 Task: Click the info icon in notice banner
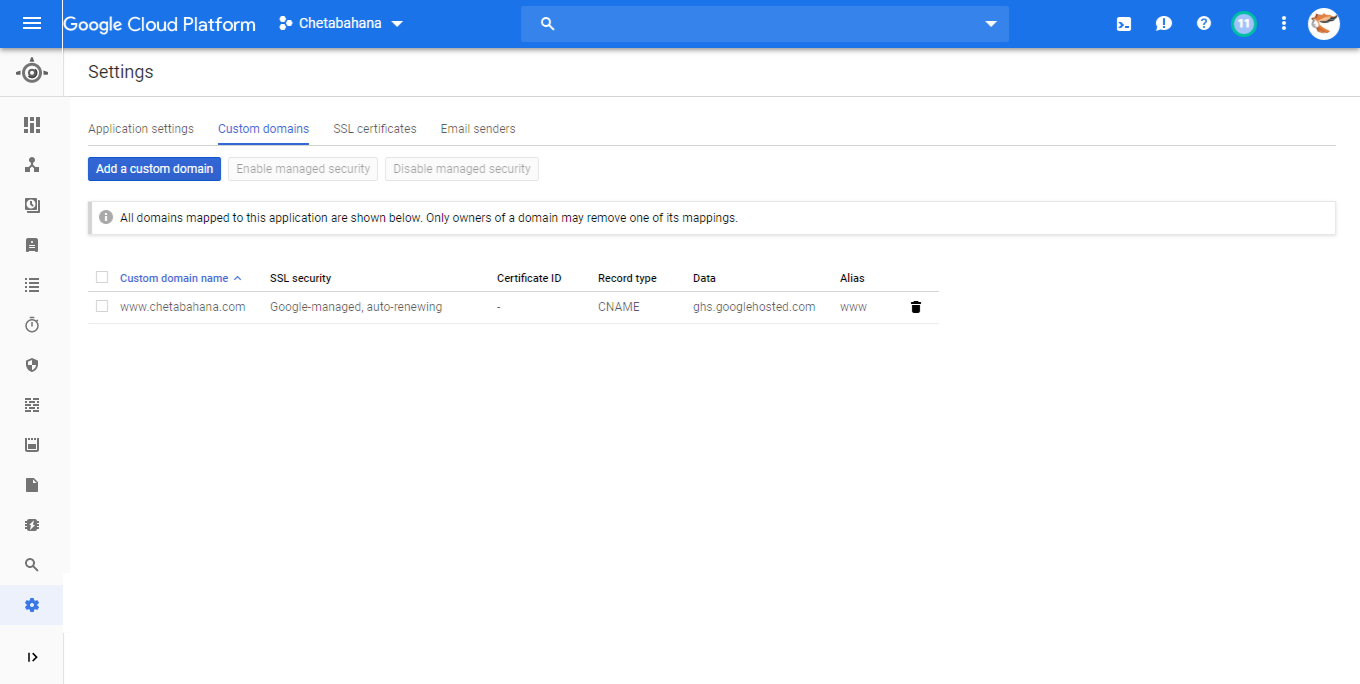click(106, 217)
